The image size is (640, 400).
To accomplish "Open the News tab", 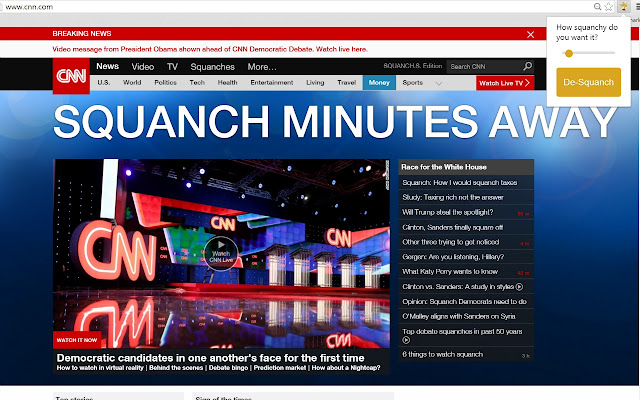I will 107,66.
